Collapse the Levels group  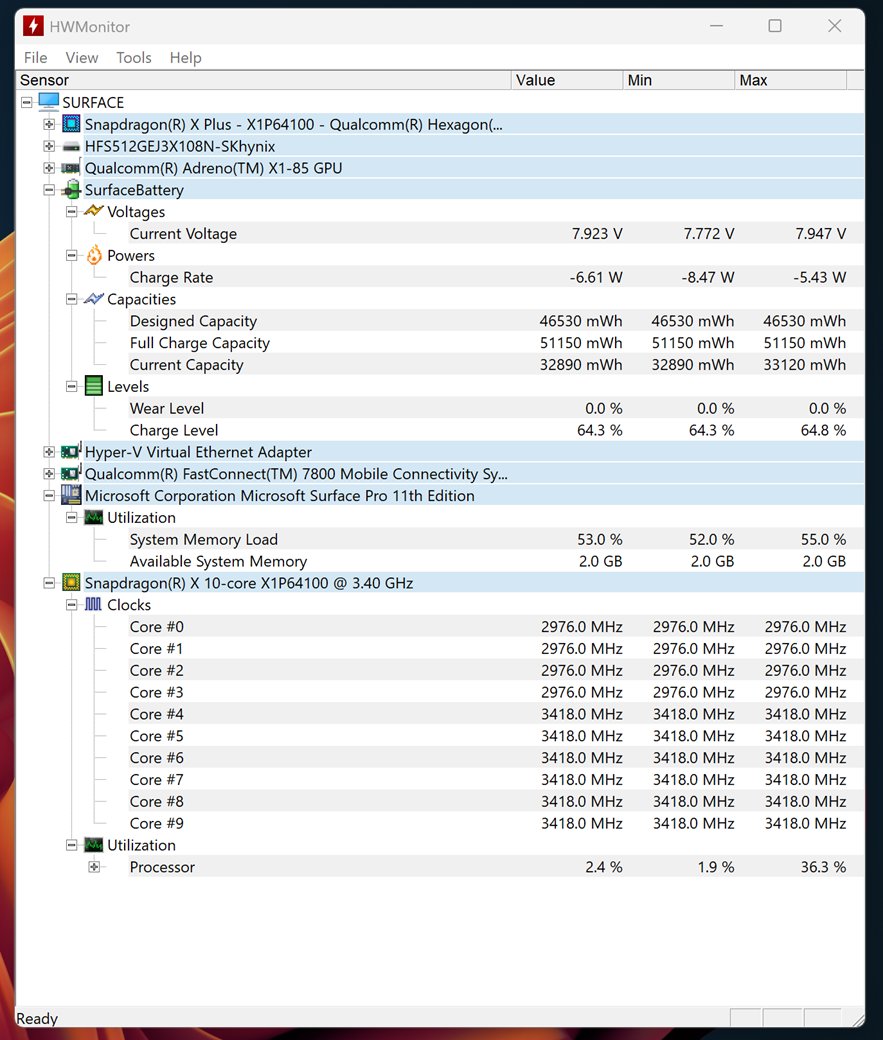[72, 387]
